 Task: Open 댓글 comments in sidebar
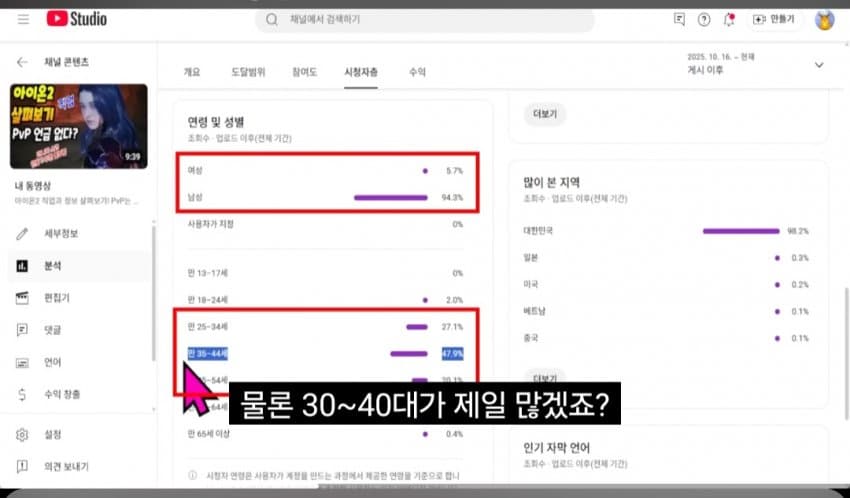52,330
